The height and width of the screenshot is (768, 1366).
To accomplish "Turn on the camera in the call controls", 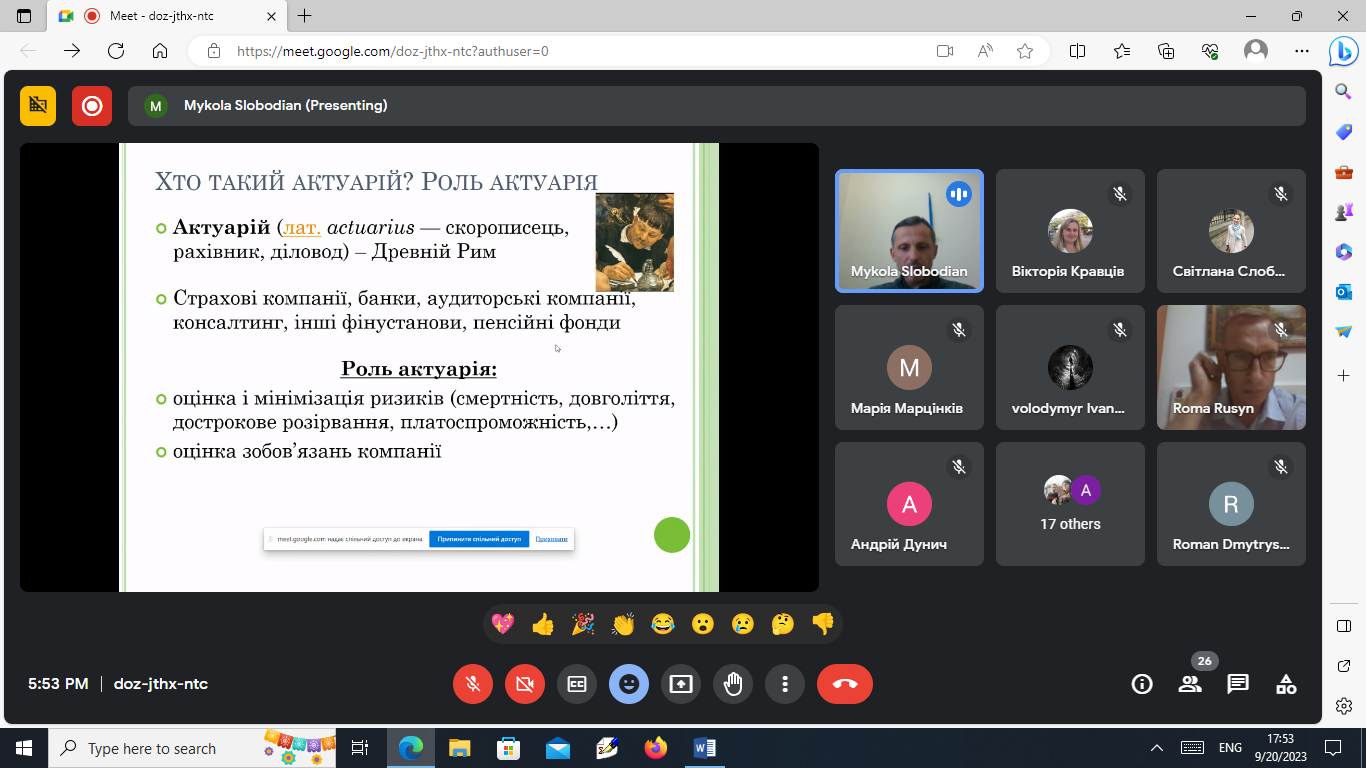I will point(525,684).
